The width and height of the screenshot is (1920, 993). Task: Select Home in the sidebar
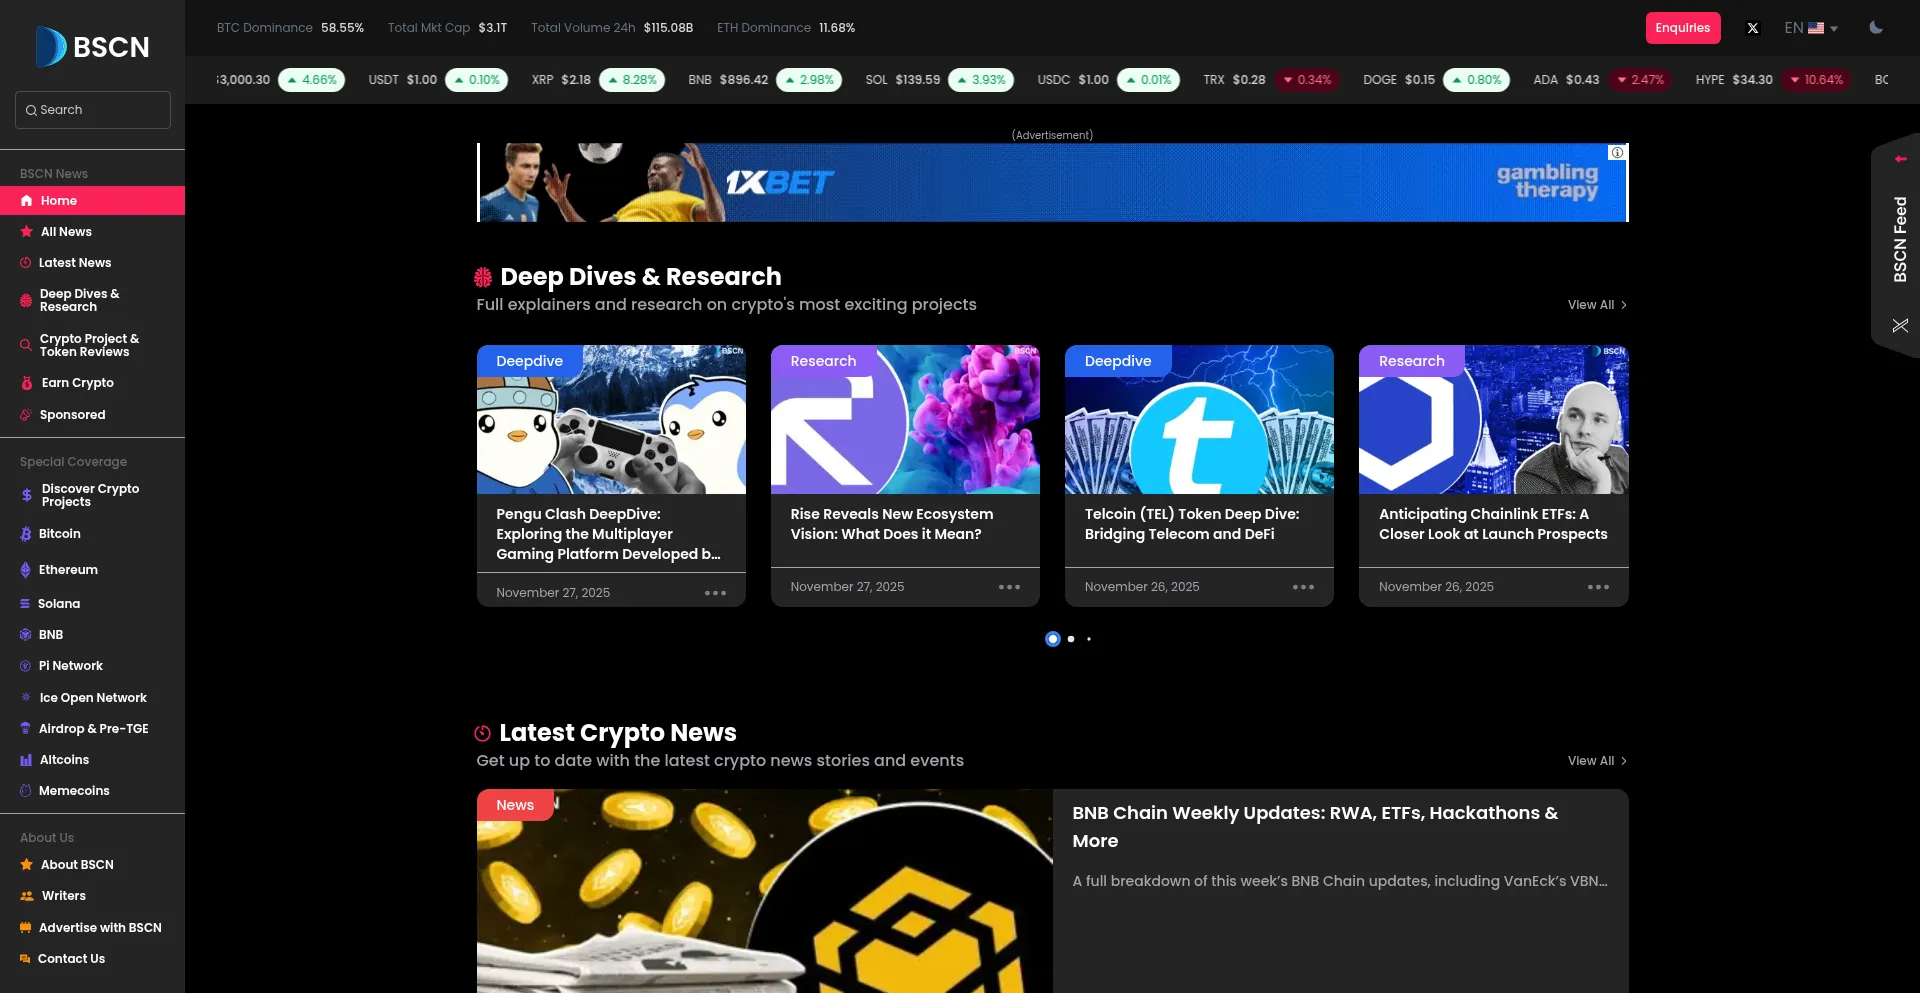click(x=59, y=201)
